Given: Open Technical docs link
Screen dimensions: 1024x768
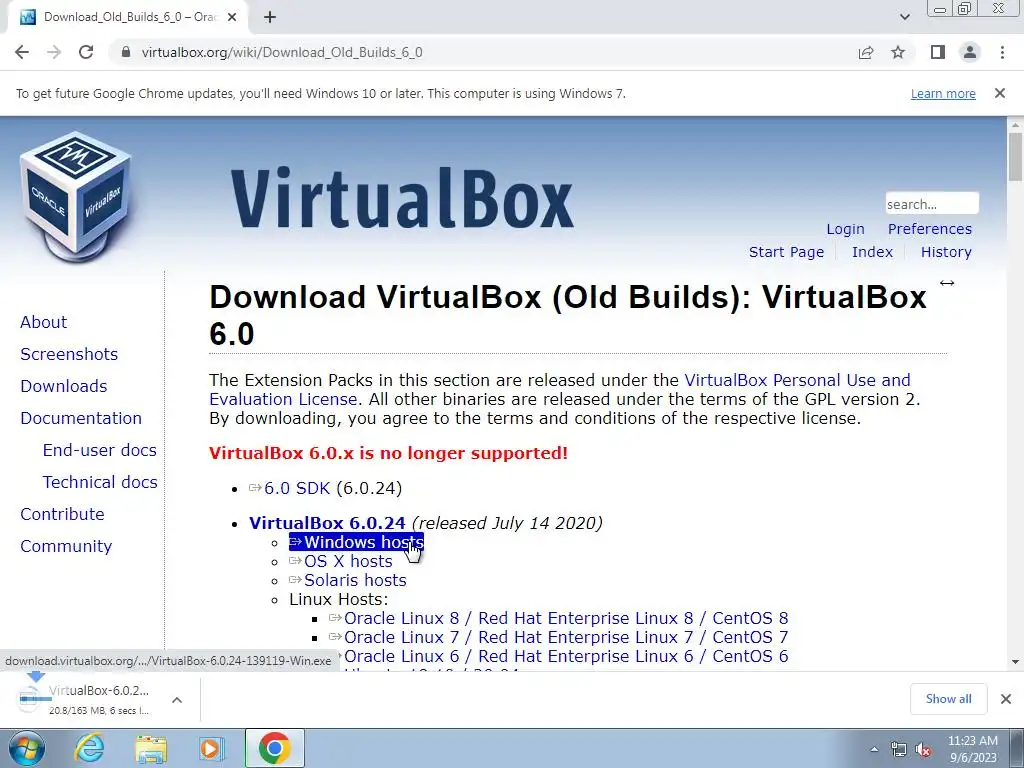Looking at the screenshot, I should pyautogui.click(x=100, y=482).
